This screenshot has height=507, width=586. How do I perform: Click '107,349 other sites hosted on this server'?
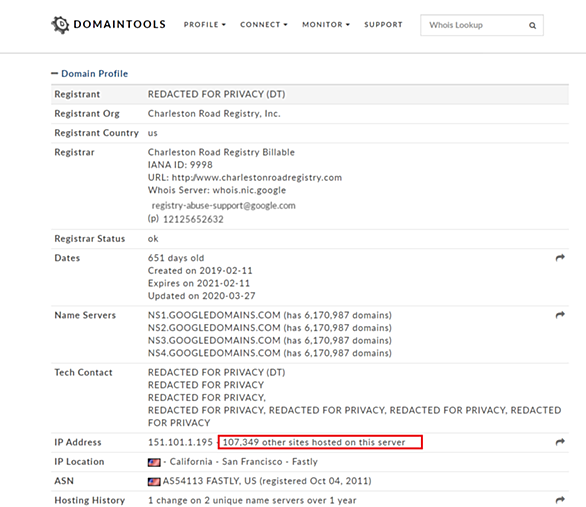coord(314,442)
